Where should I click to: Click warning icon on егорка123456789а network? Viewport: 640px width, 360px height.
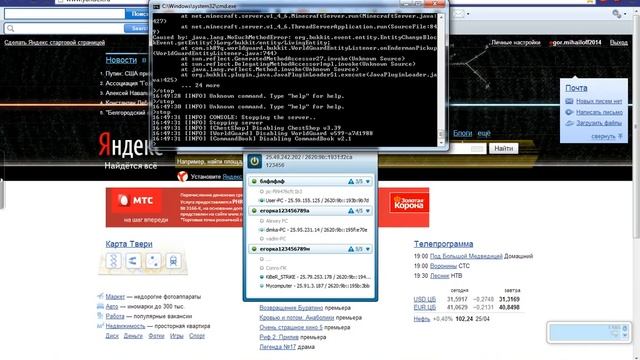coord(351,211)
